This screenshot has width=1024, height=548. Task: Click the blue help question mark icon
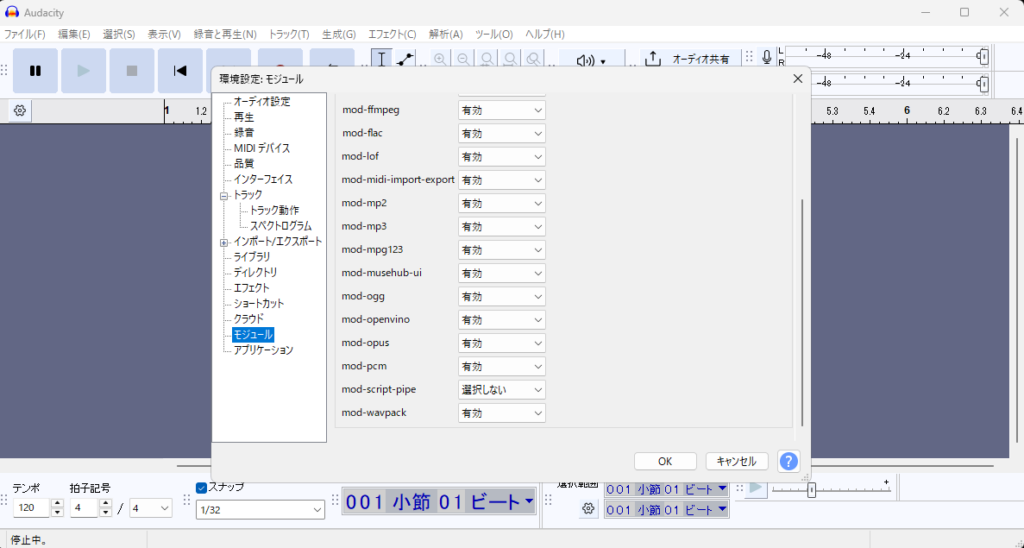click(789, 461)
